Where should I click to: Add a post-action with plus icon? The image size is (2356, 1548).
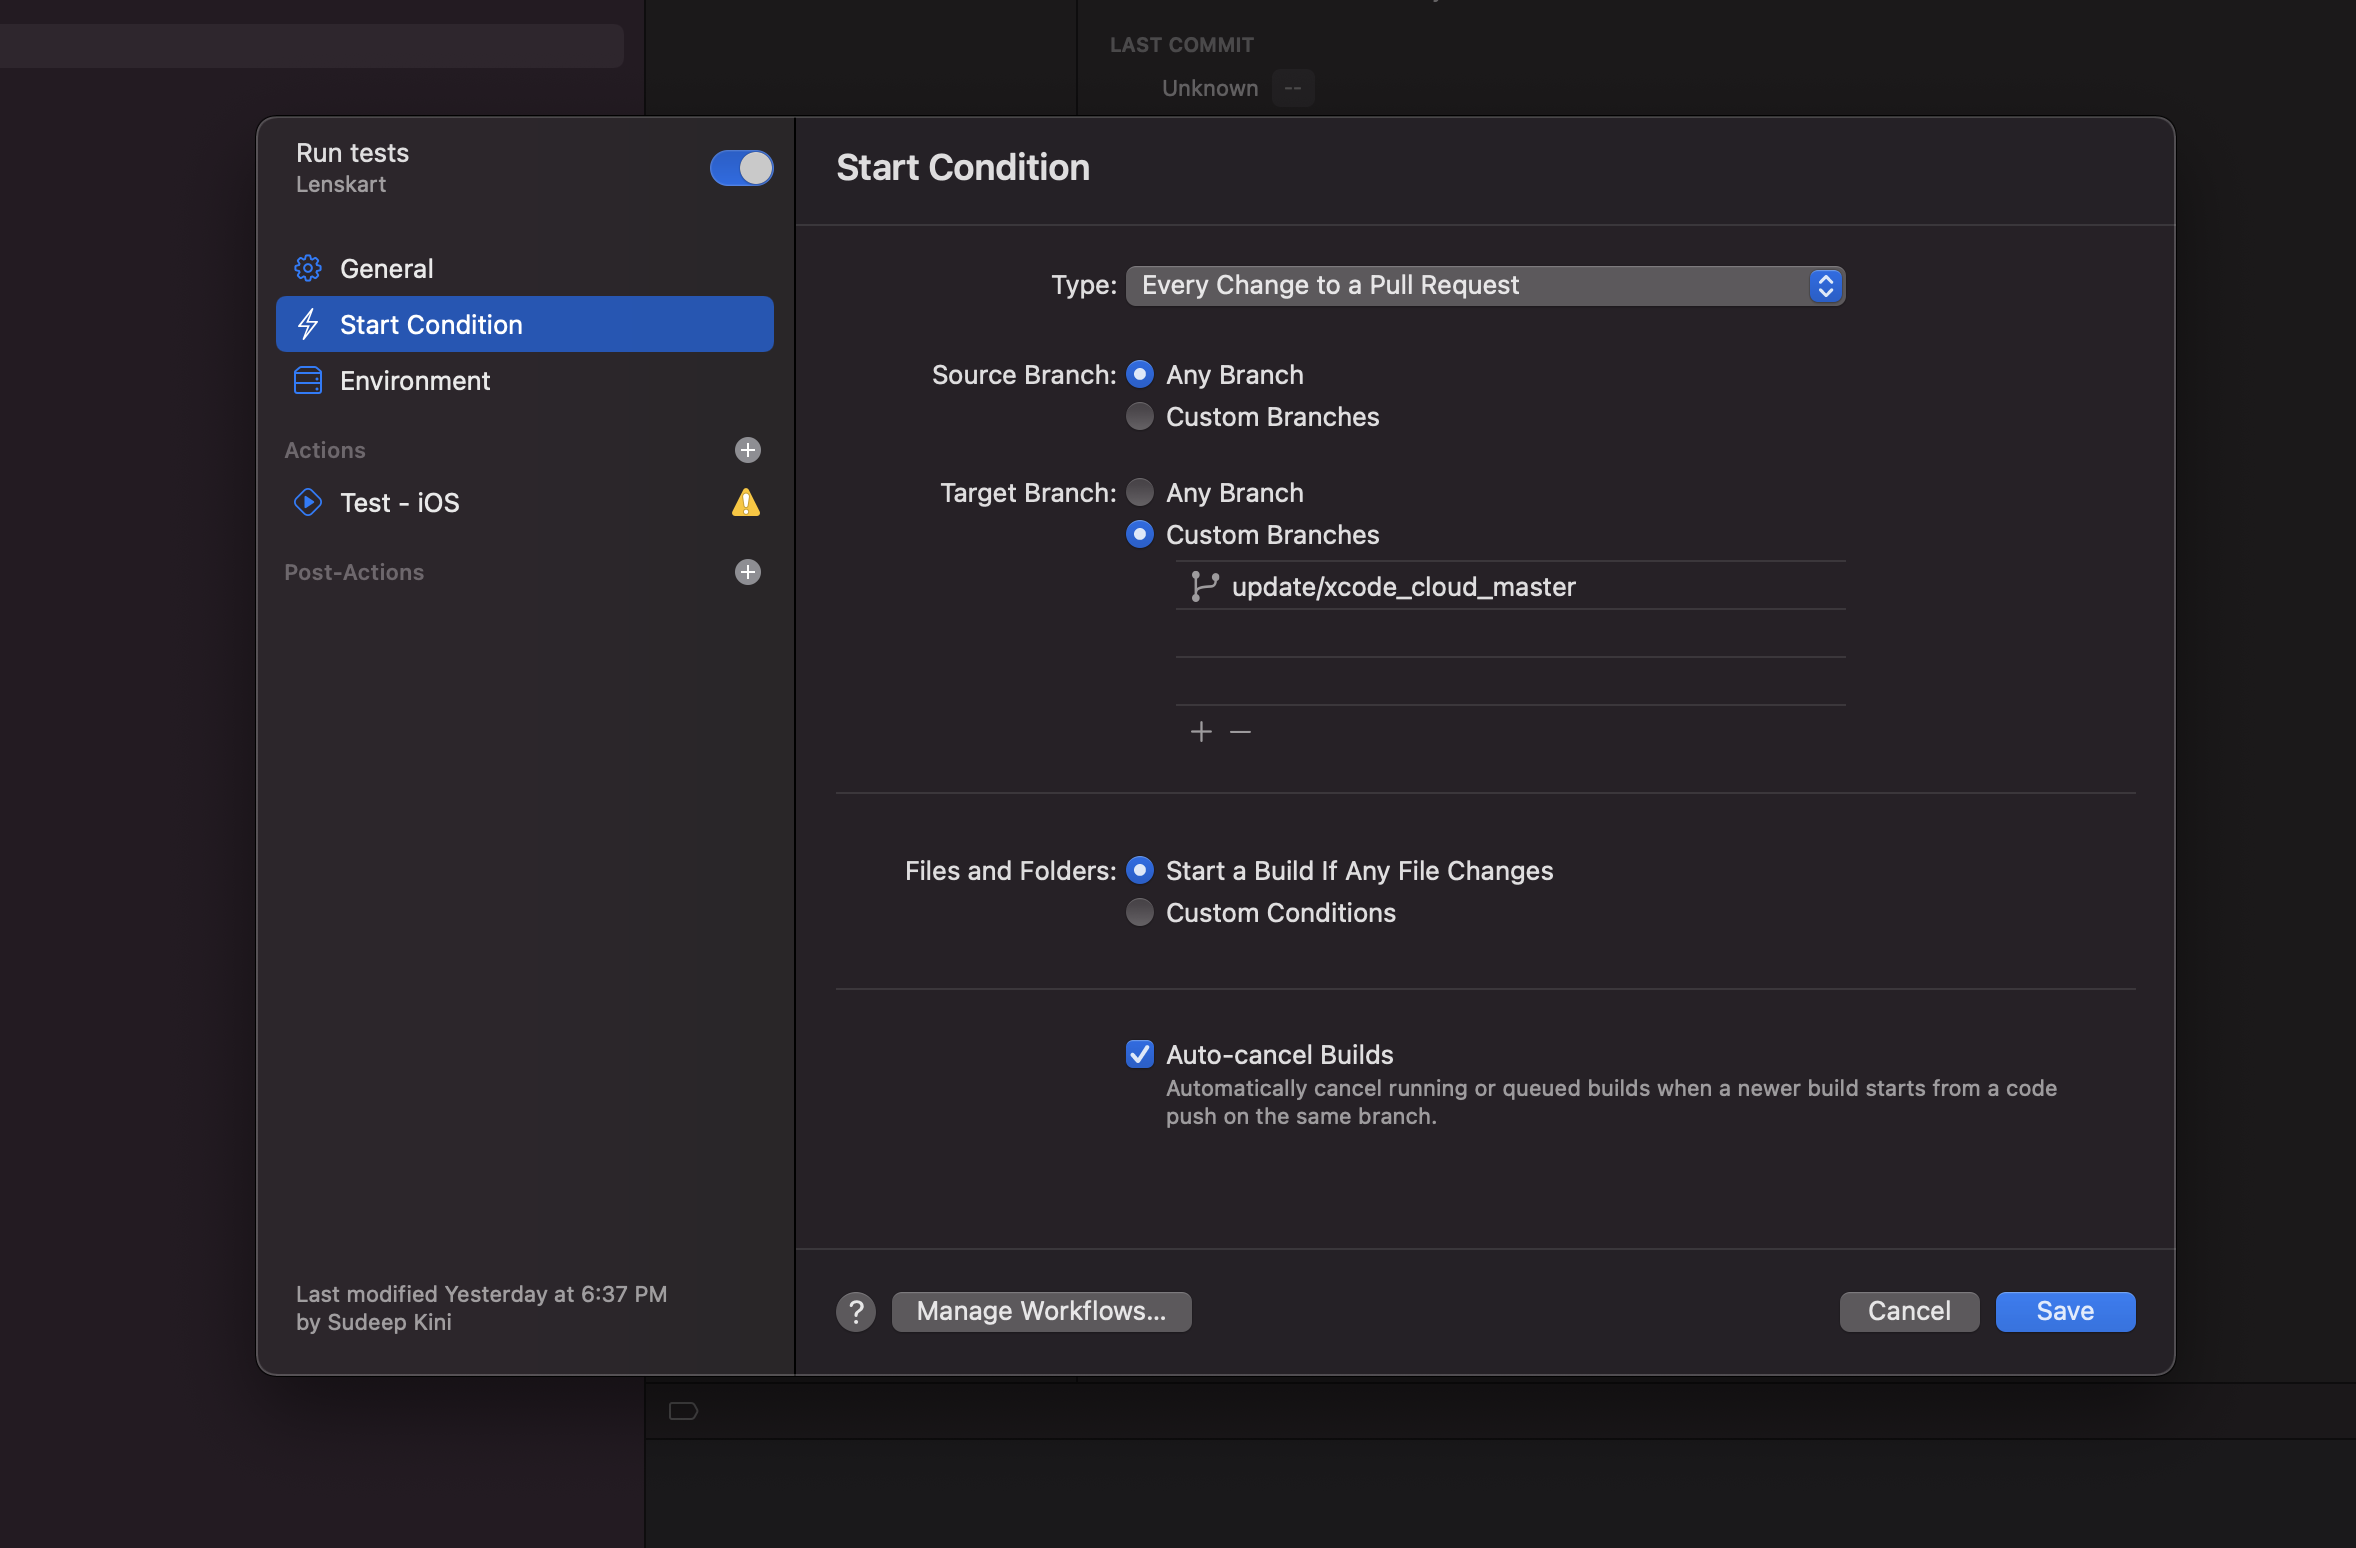[x=747, y=572]
